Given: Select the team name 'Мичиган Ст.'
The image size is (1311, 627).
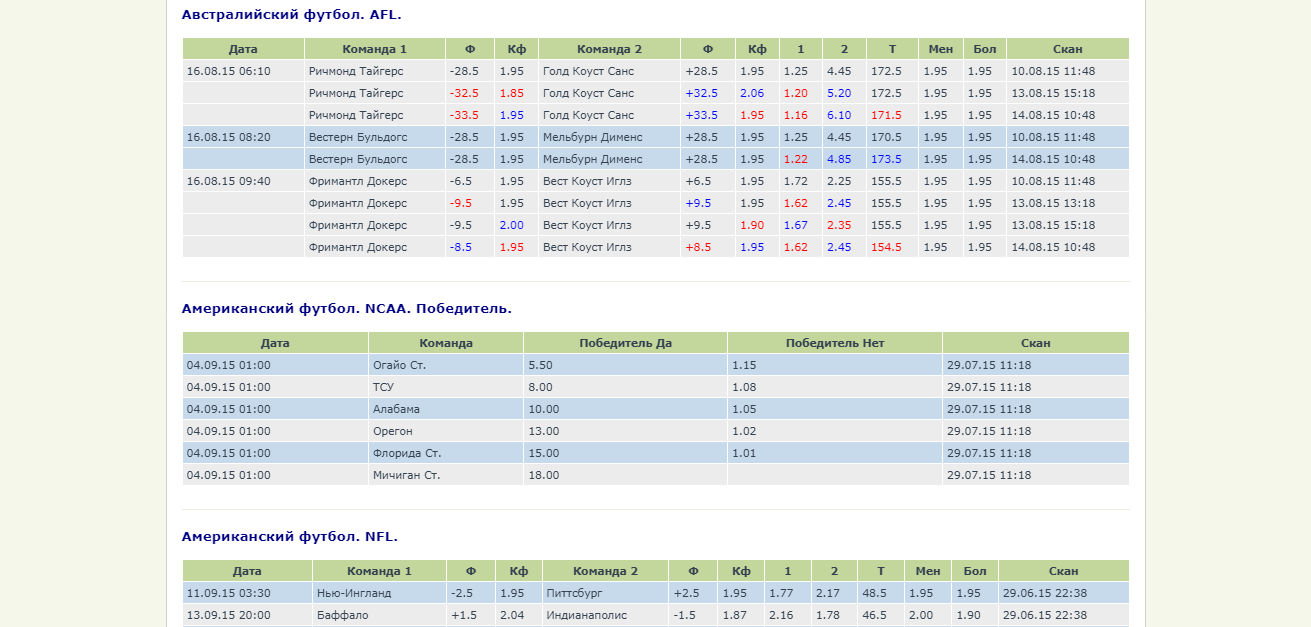Looking at the screenshot, I should point(406,475).
